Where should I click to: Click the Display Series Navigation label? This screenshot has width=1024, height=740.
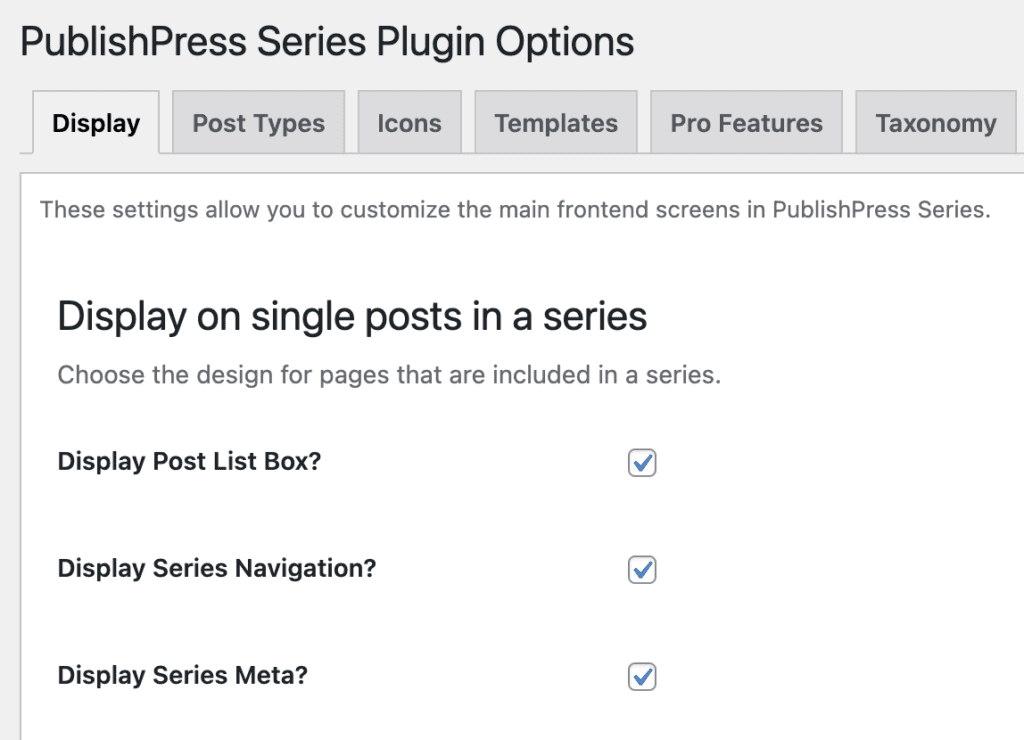[216, 568]
